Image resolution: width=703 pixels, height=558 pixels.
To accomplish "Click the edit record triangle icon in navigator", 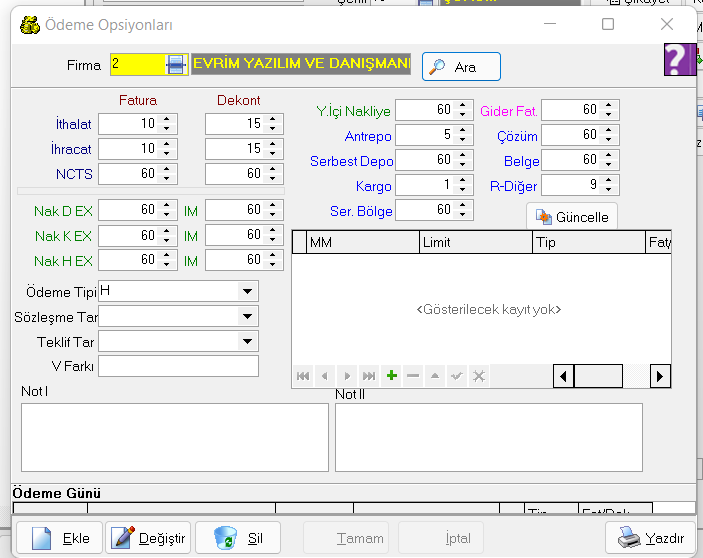I will [x=435, y=376].
